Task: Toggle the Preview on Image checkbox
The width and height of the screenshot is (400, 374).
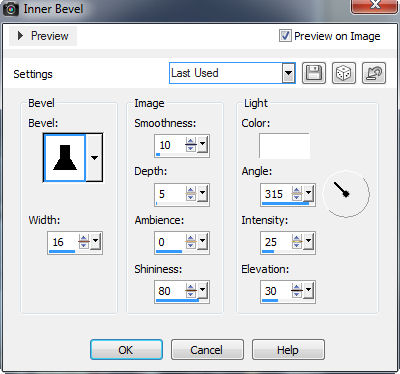Action: click(x=285, y=36)
